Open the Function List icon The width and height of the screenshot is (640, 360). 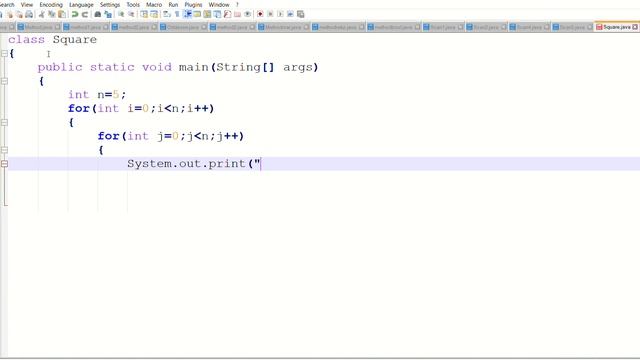click(227, 14)
